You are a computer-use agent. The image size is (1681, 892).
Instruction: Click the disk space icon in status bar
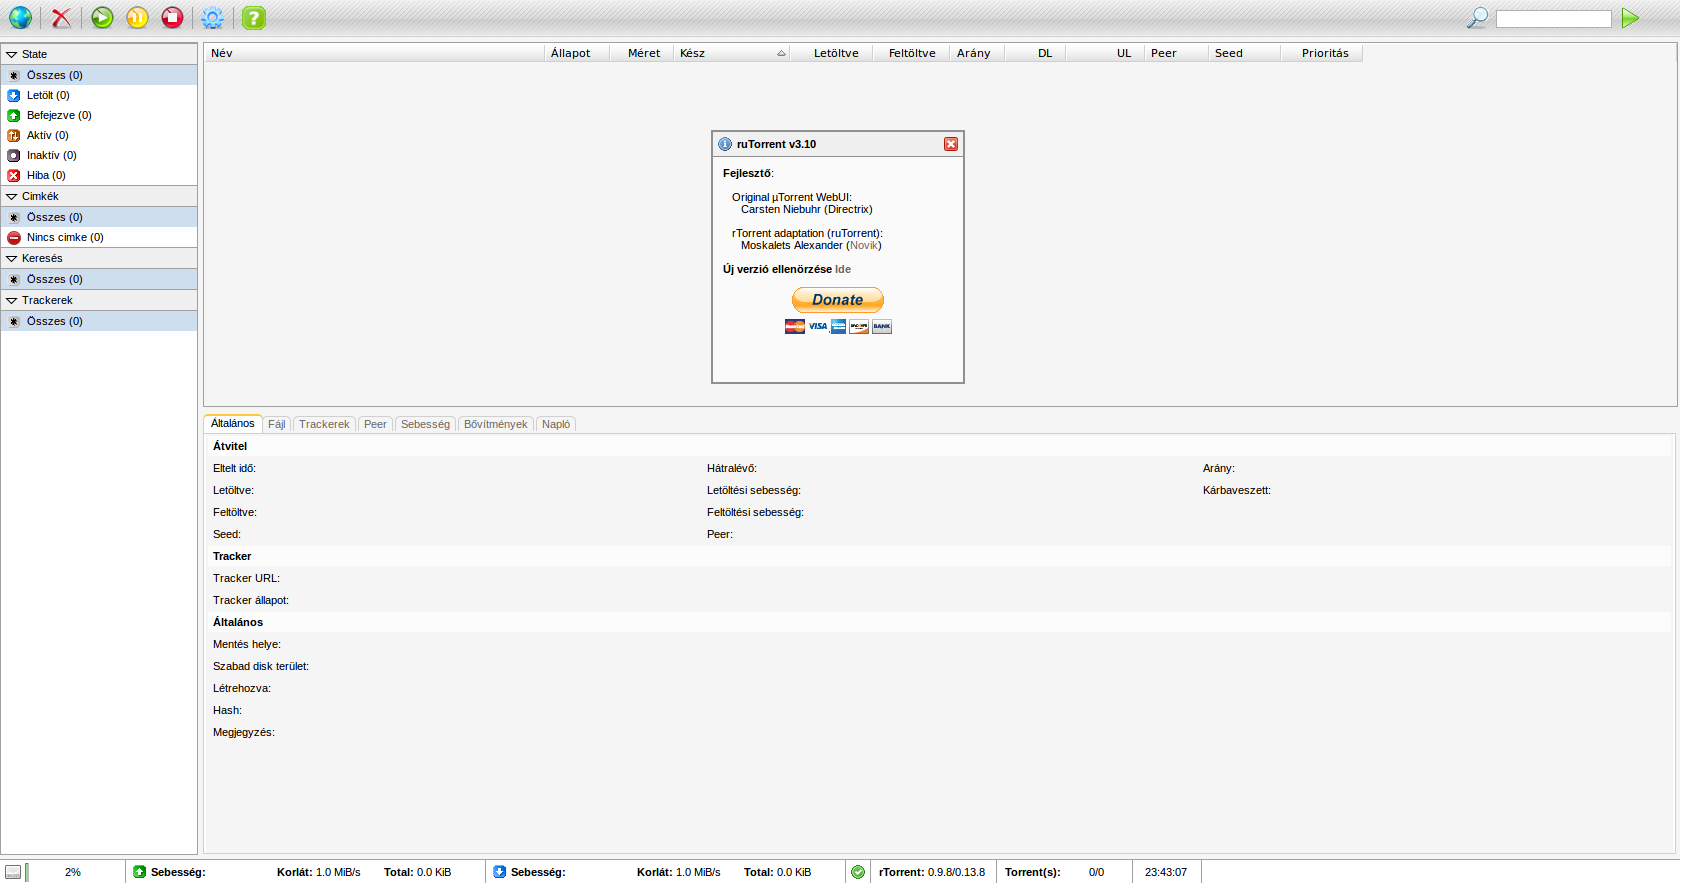point(13,872)
